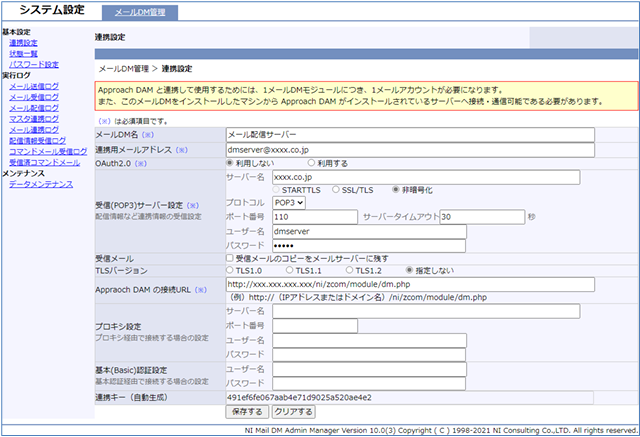The width and height of the screenshot is (640, 437).
Task: Click the Approach DAM 接続URL field
Action: 410,284
